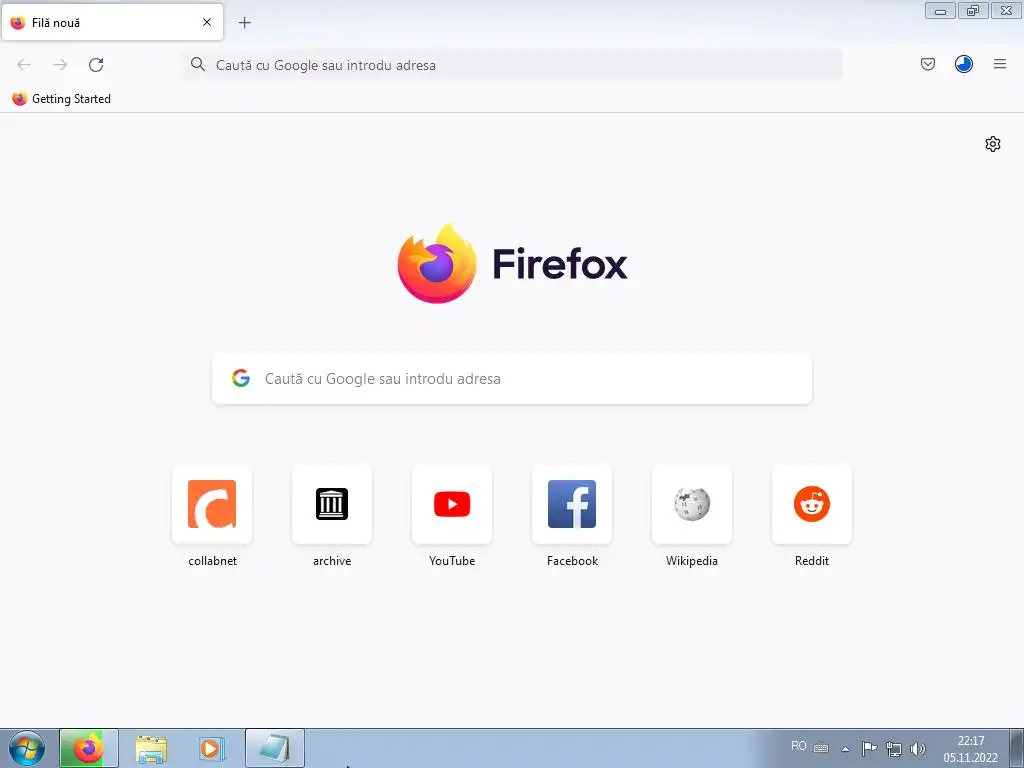Open the Reddit shortcut tile
Viewport: 1024px width, 768px height.
[x=812, y=504]
